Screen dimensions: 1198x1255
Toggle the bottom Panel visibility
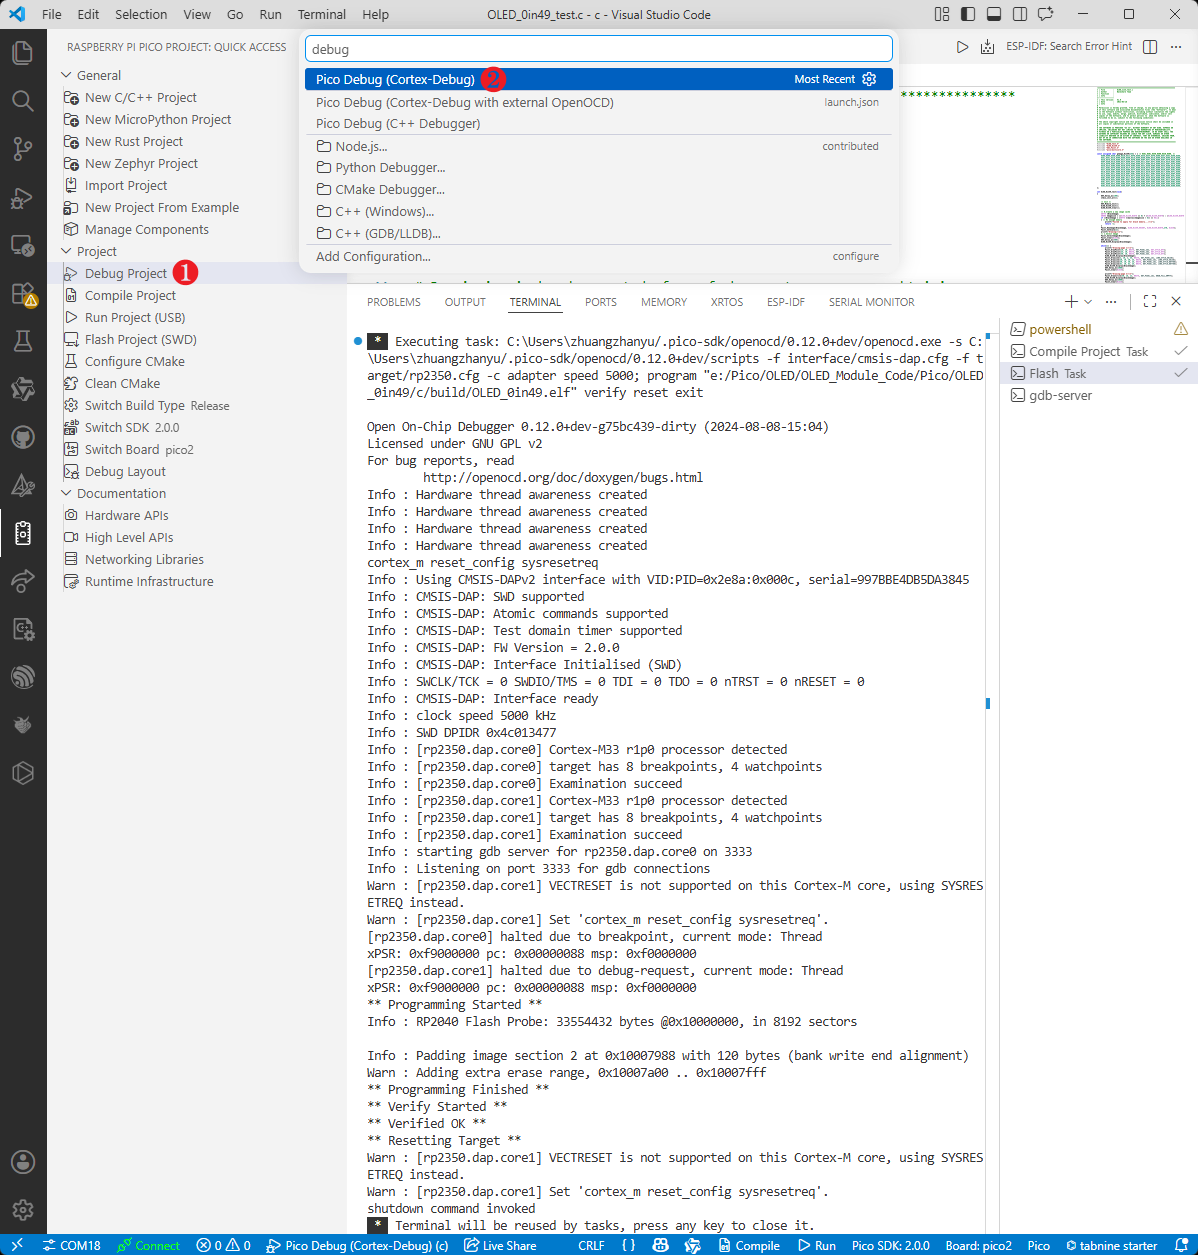(x=993, y=14)
